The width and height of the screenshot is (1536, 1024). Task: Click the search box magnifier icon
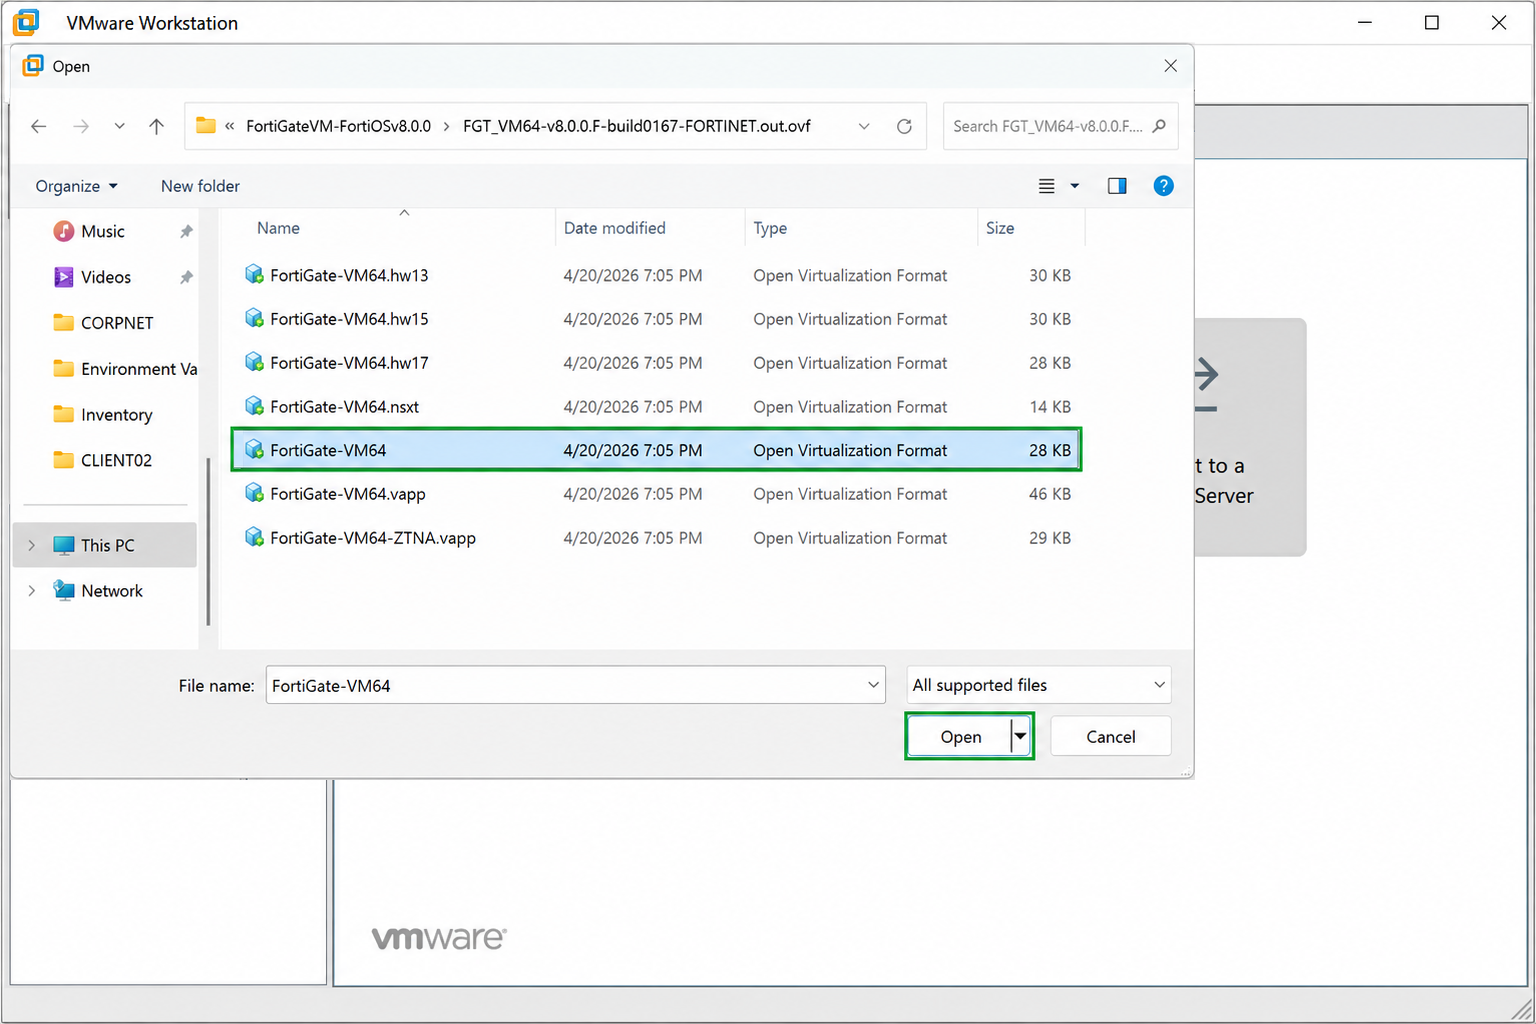[1159, 126]
